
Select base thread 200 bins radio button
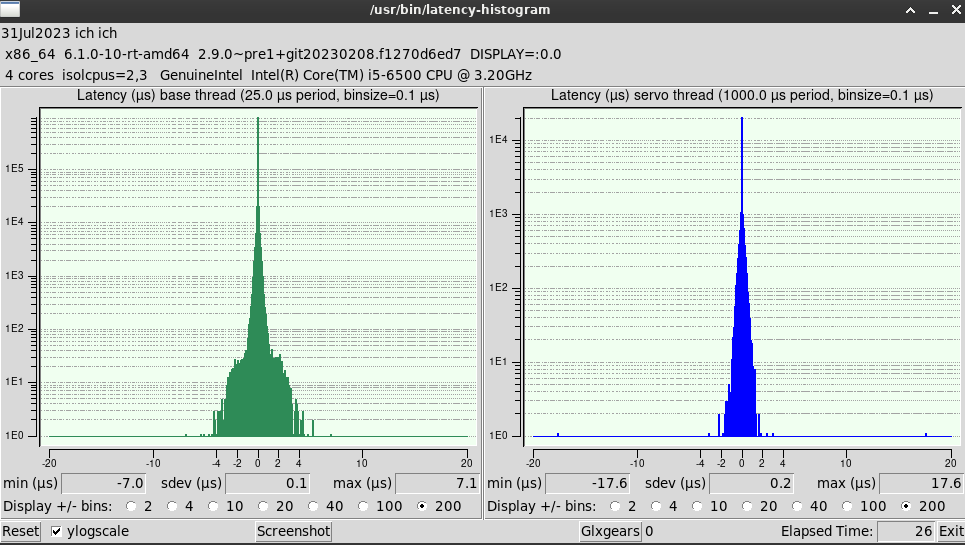click(x=422, y=506)
